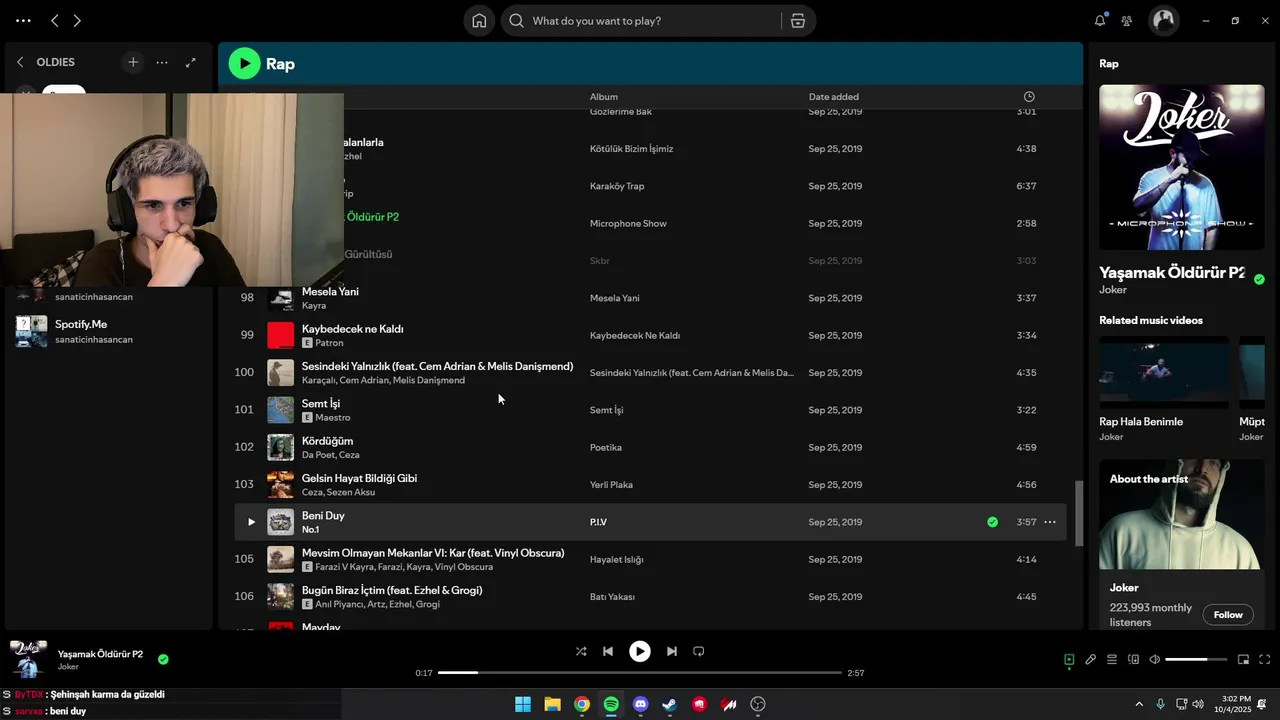
Task: Adjust the volume slider
Action: pos(1196,659)
